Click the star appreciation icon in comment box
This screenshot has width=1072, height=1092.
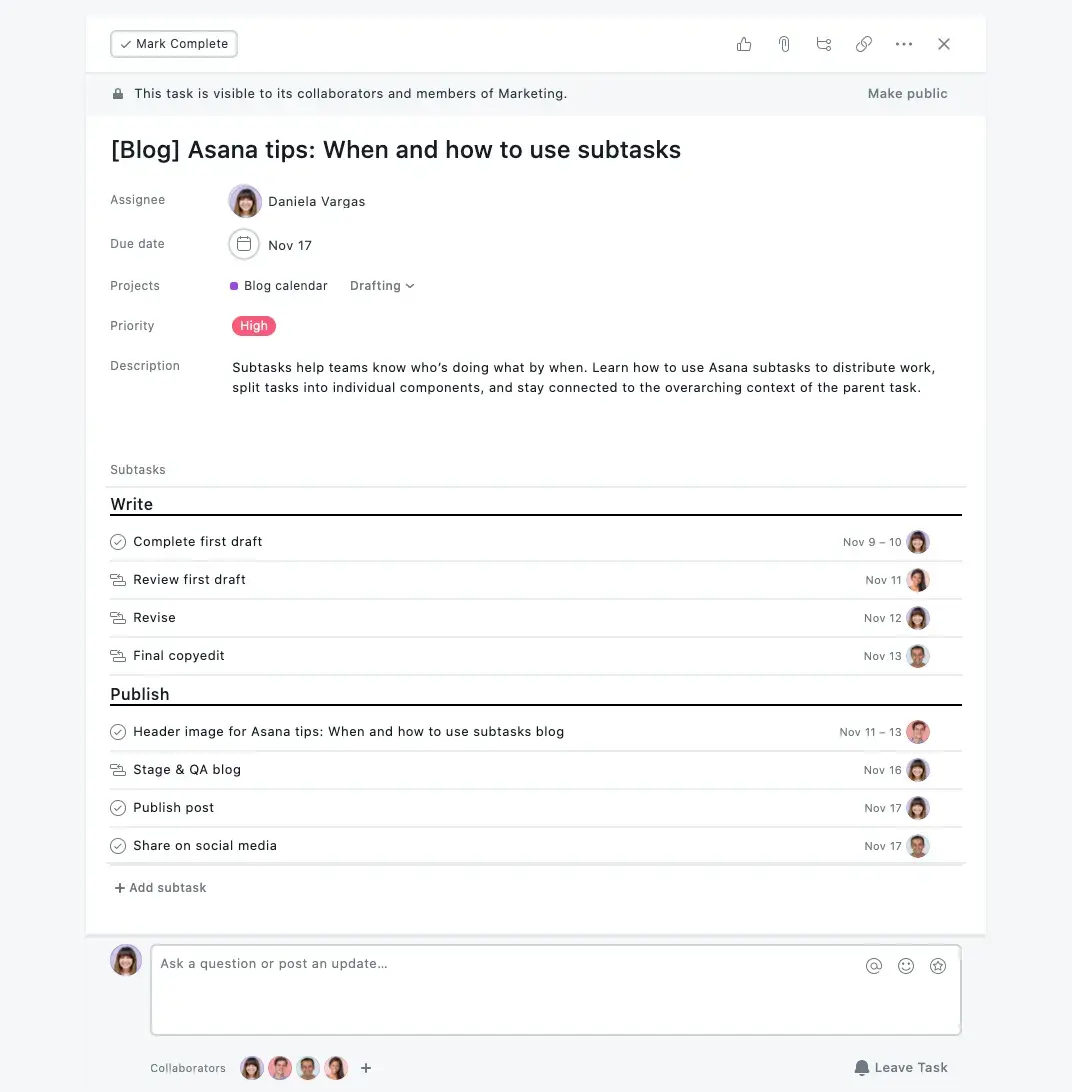938,966
